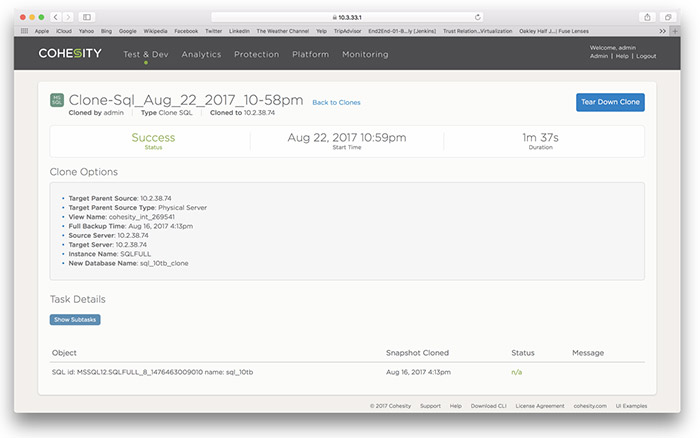
Task: Open the Protection menu
Action: coord(256,54)
